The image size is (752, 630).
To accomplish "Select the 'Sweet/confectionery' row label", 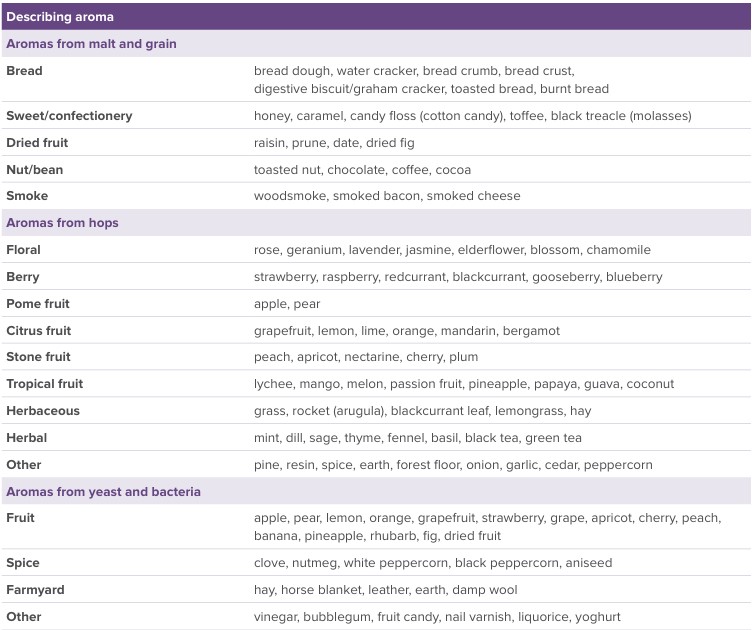I will tap(69, 116).
